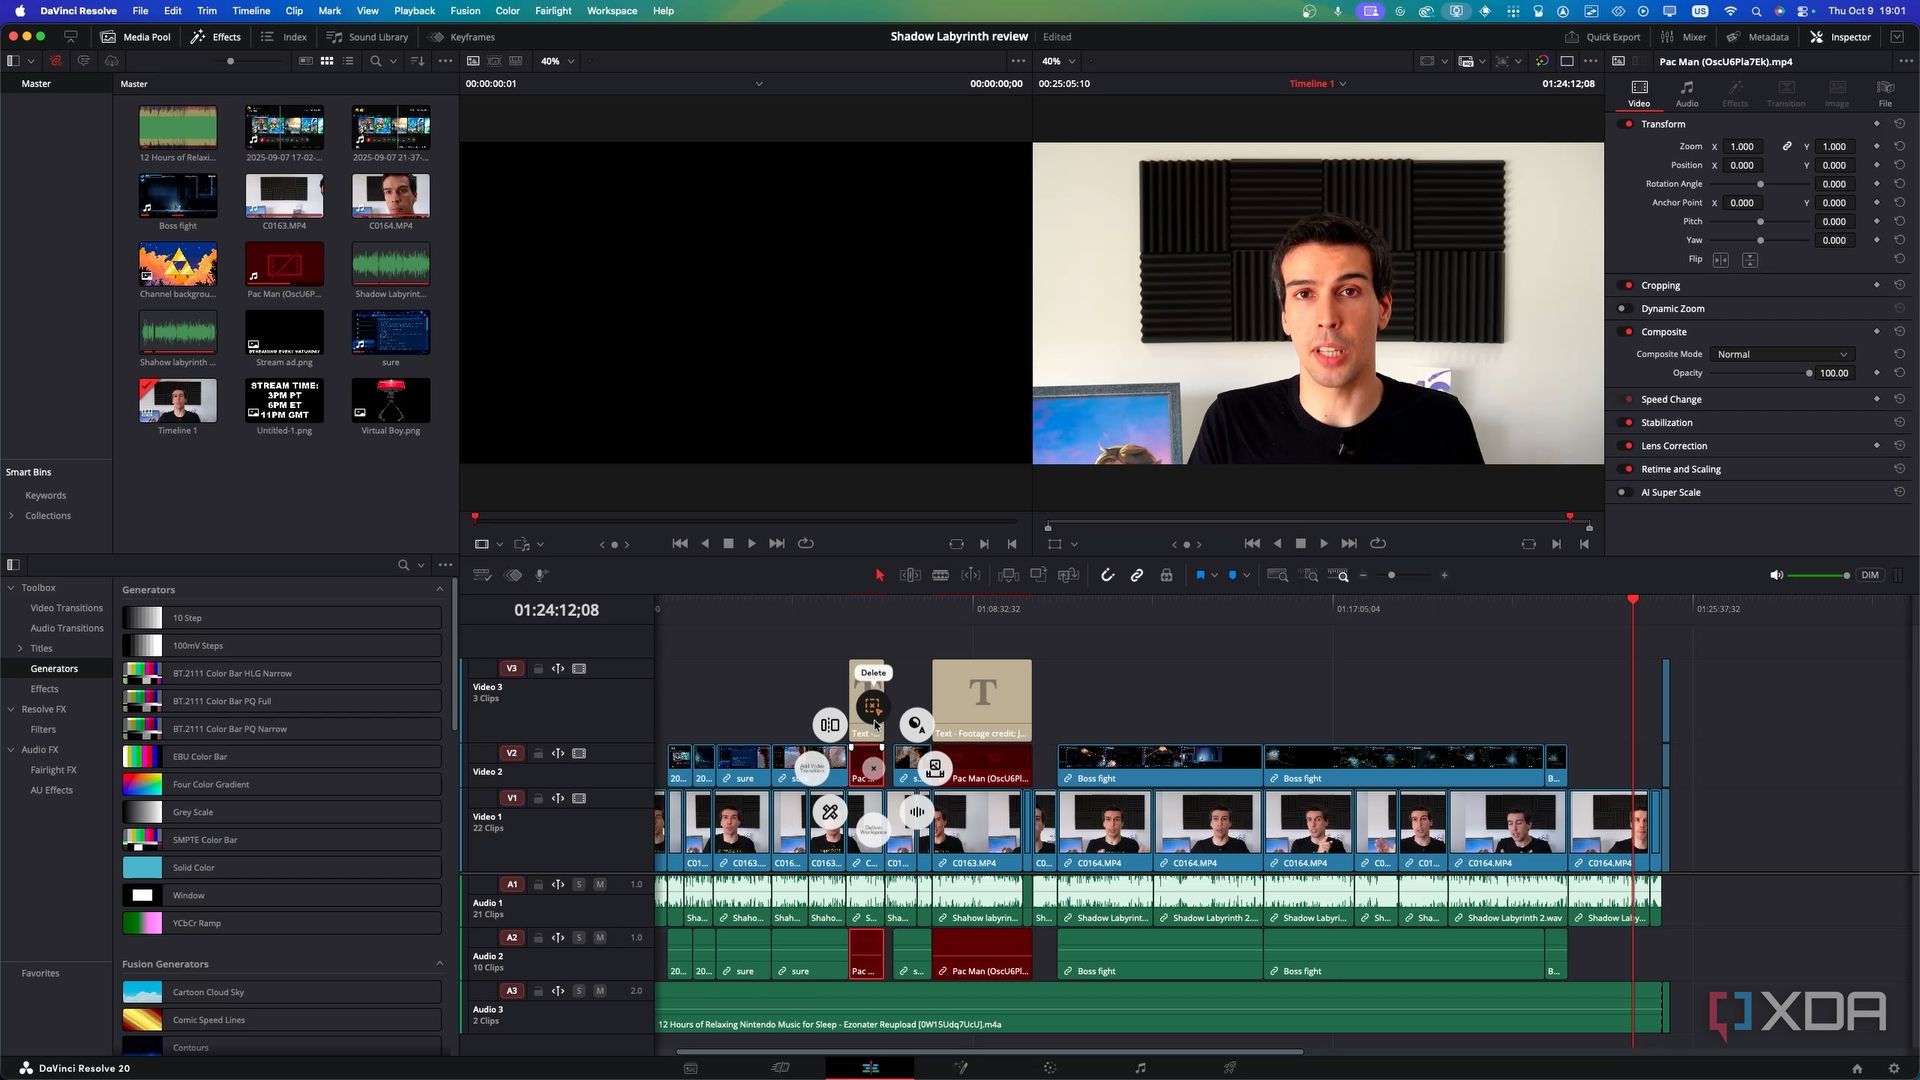
Task: Open project settings gear icon
Action: point(1893,1068)
